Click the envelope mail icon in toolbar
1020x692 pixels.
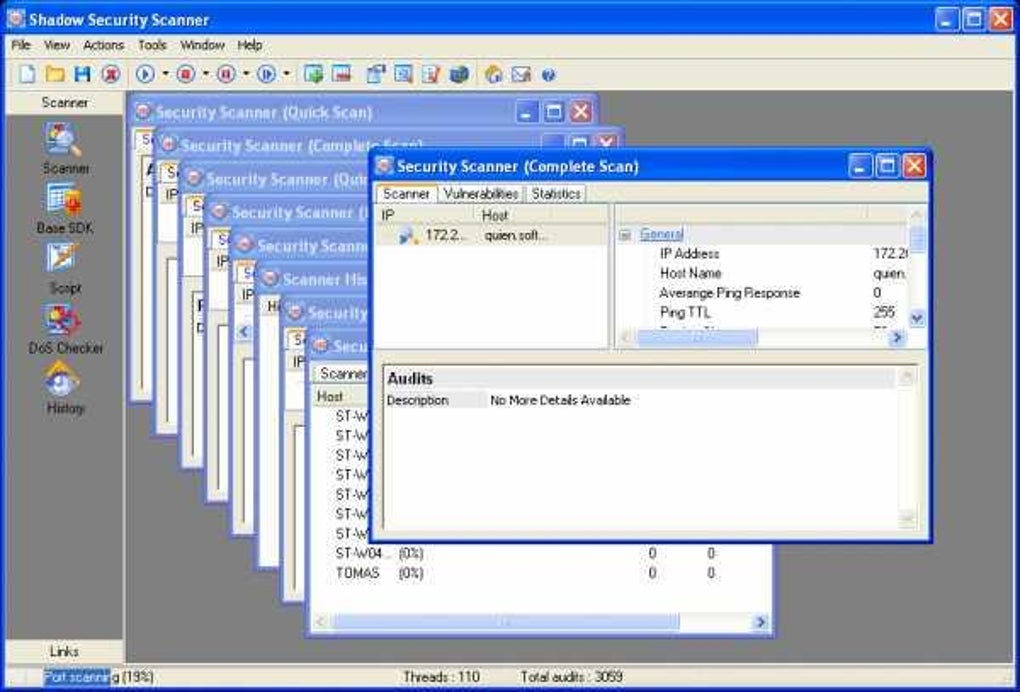521,74
